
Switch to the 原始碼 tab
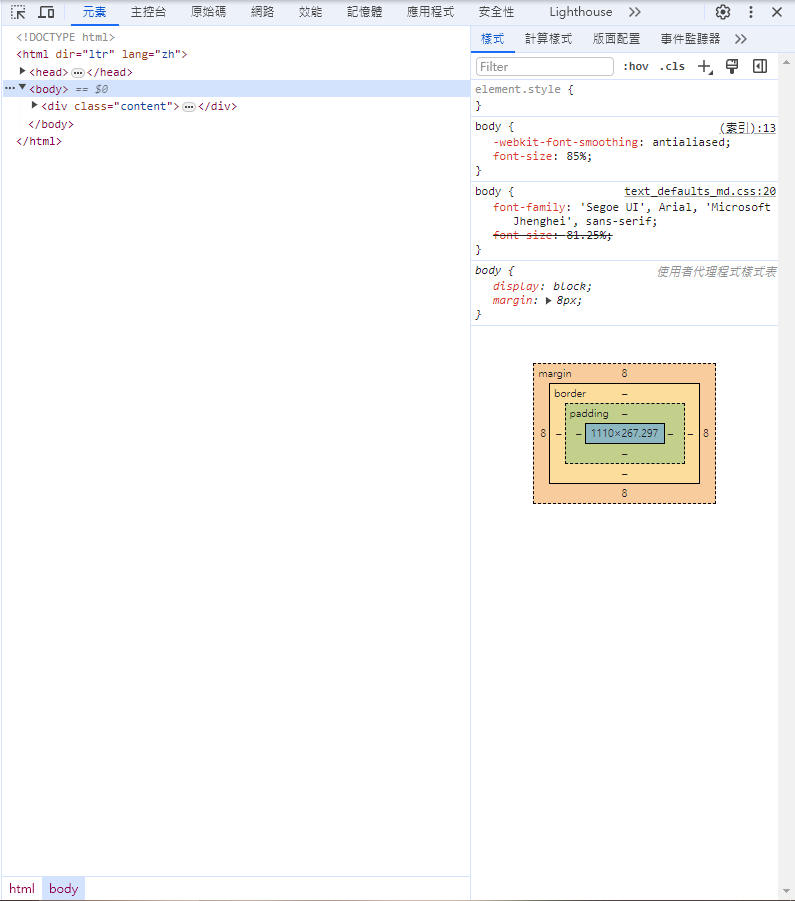(209, 12)
